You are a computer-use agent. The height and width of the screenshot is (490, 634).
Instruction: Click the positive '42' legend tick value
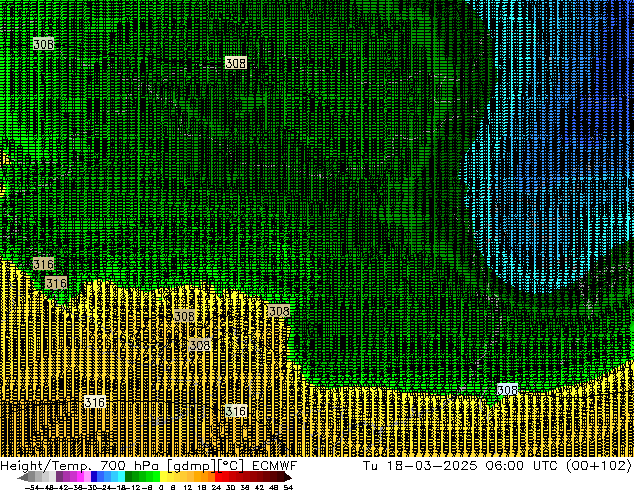259,487
